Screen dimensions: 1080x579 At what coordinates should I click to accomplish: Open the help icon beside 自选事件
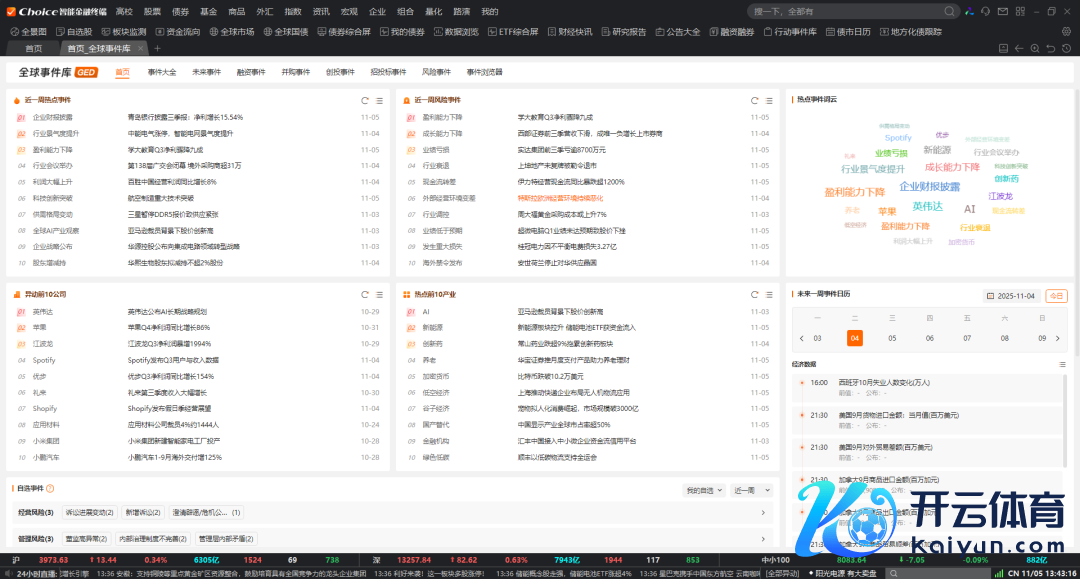tap(50, 489)
